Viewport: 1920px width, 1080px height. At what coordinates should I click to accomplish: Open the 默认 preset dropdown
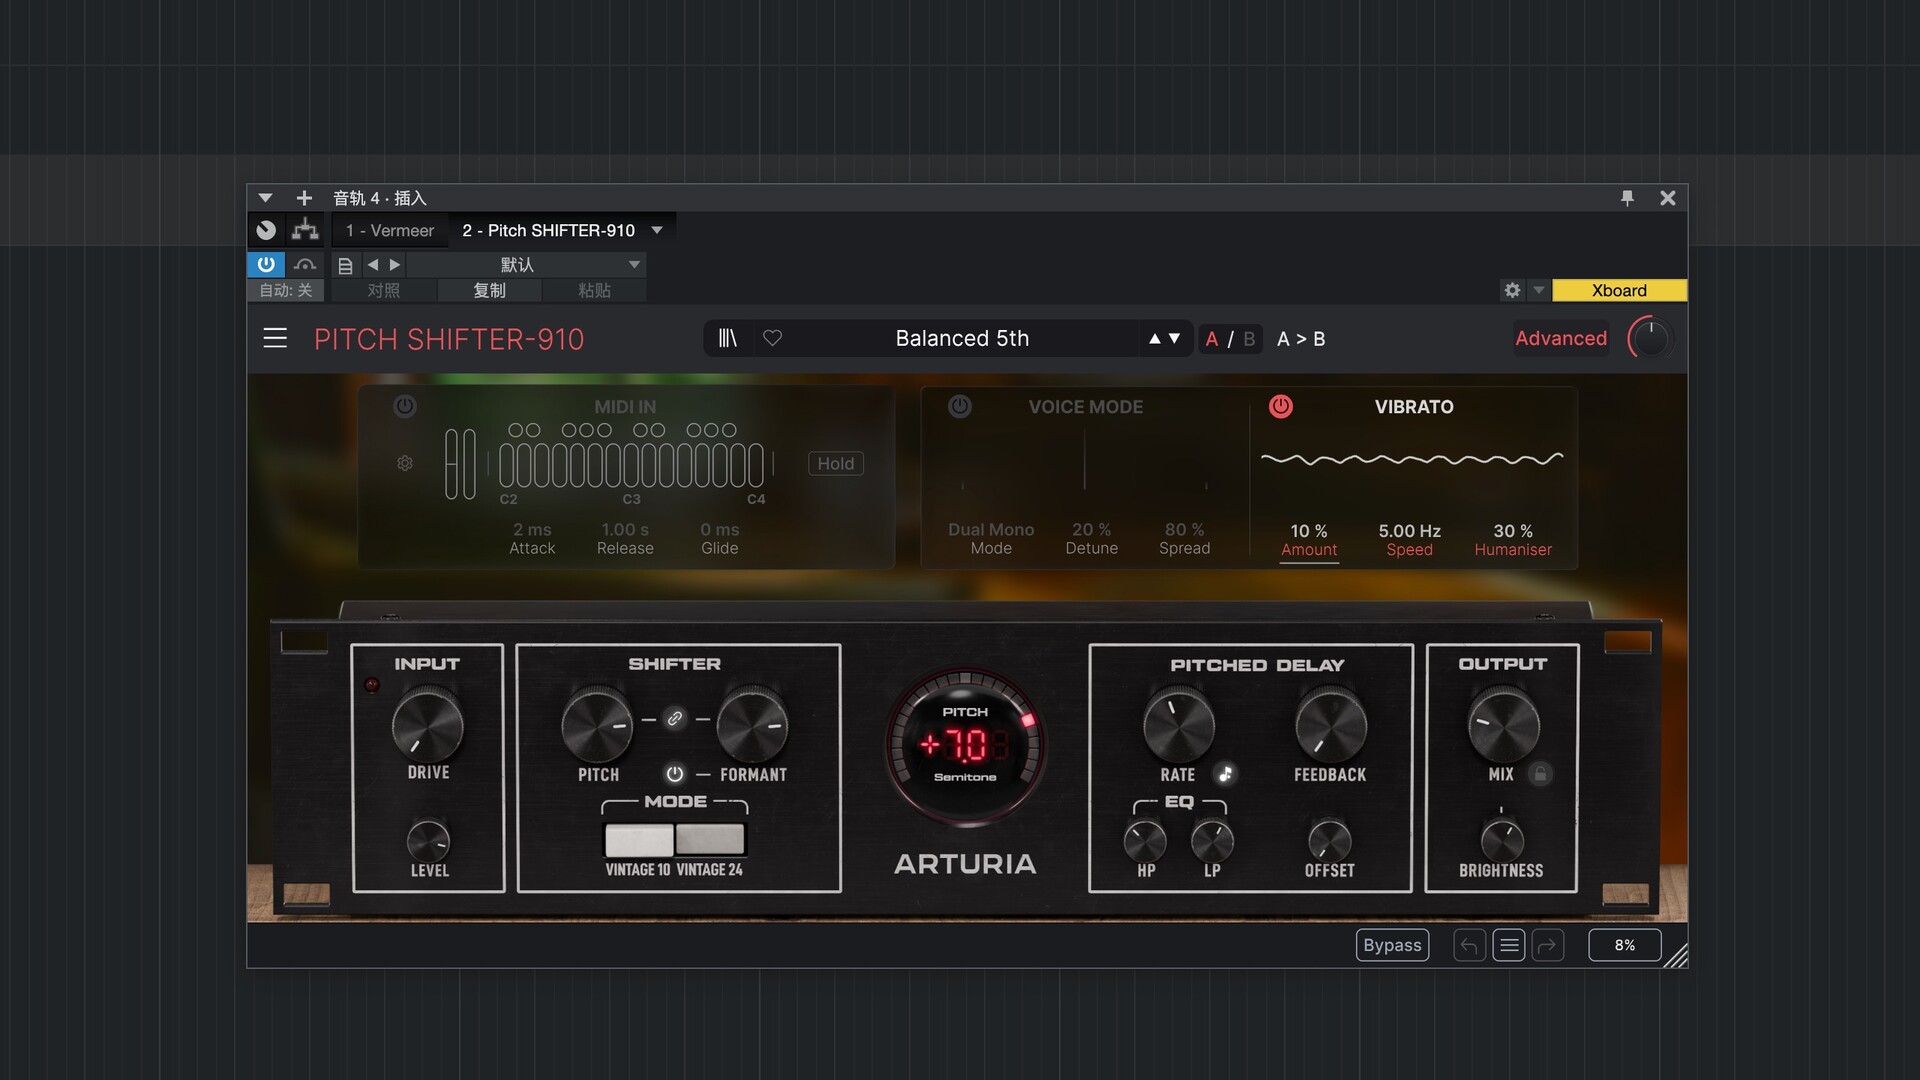[x=634, y=265]
